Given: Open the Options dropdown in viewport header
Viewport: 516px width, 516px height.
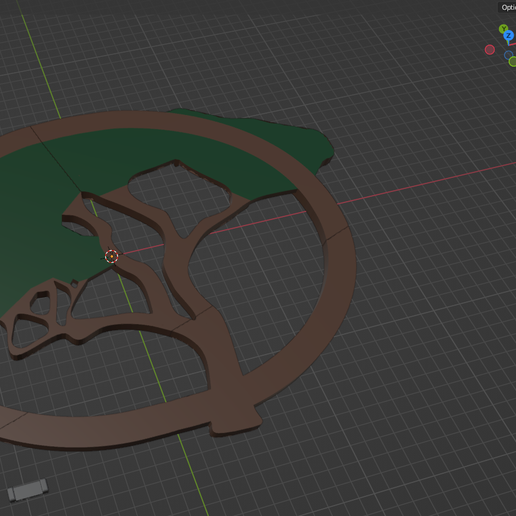Looking at the screenshot, I should click(x=507, y=7).
